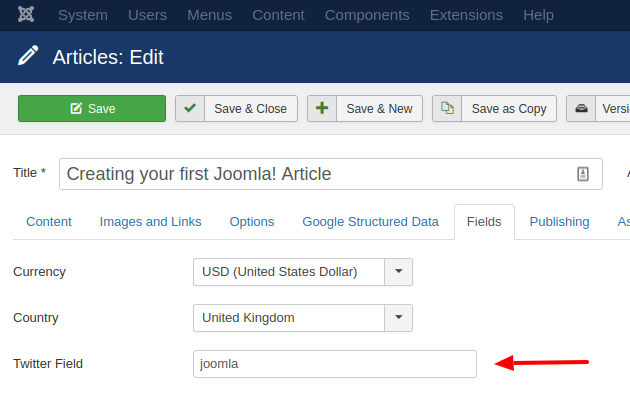Click the icon inside the Title field
Screen dimensions: 630x394
[x=583, y=174]
